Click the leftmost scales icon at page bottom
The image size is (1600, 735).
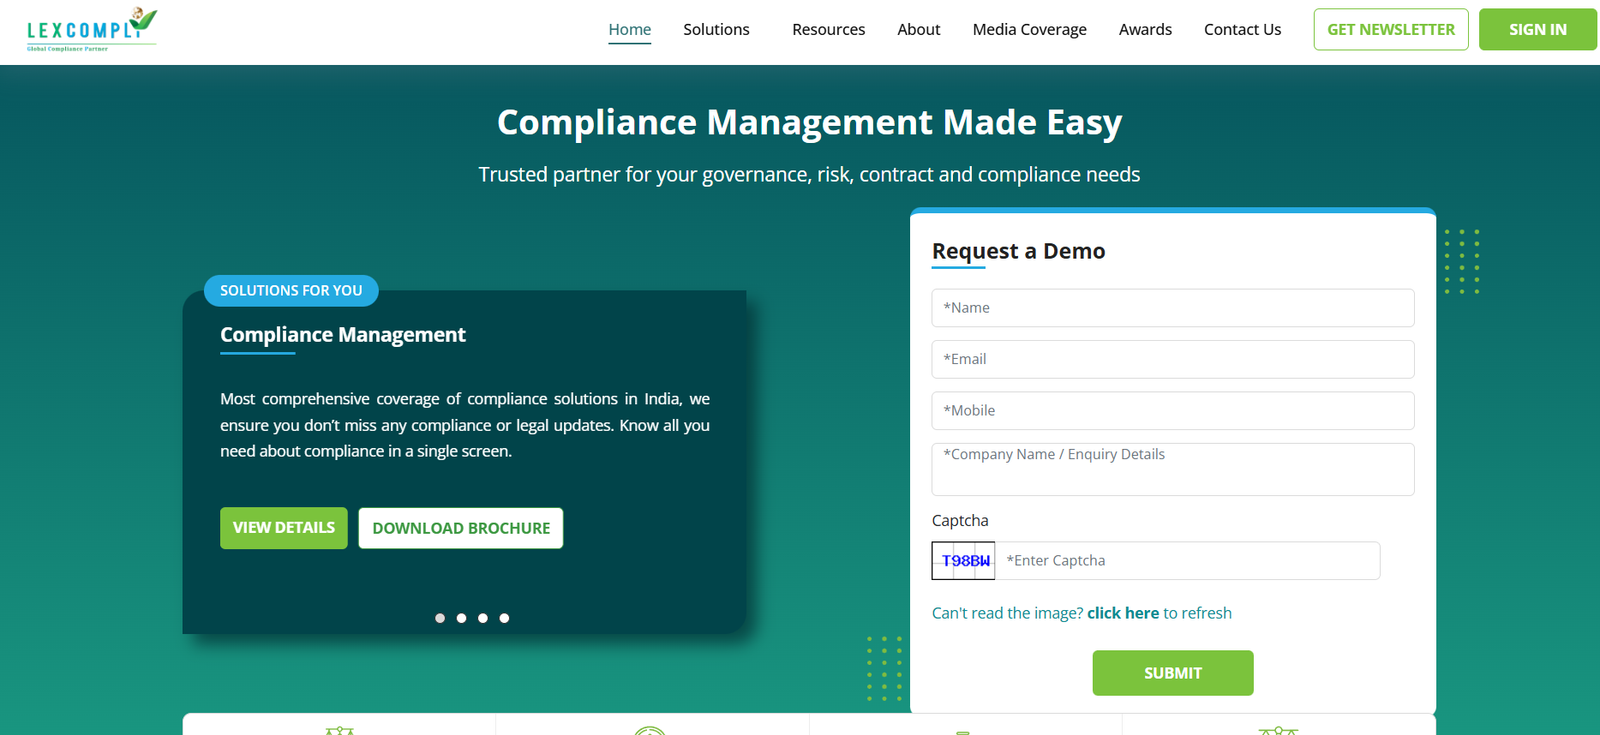click(x=340, y=730)
